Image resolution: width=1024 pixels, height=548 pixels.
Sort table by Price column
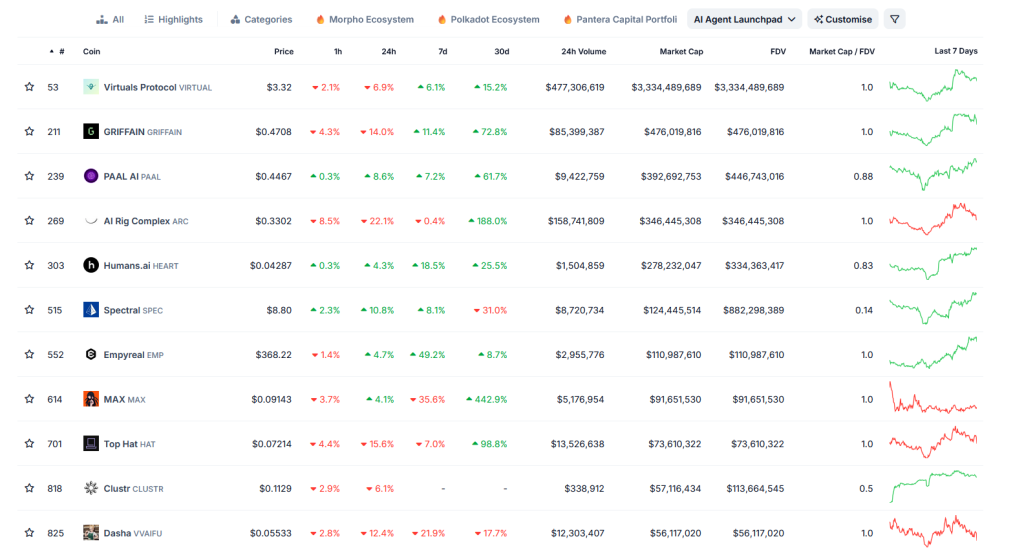[x=283, y=52]
